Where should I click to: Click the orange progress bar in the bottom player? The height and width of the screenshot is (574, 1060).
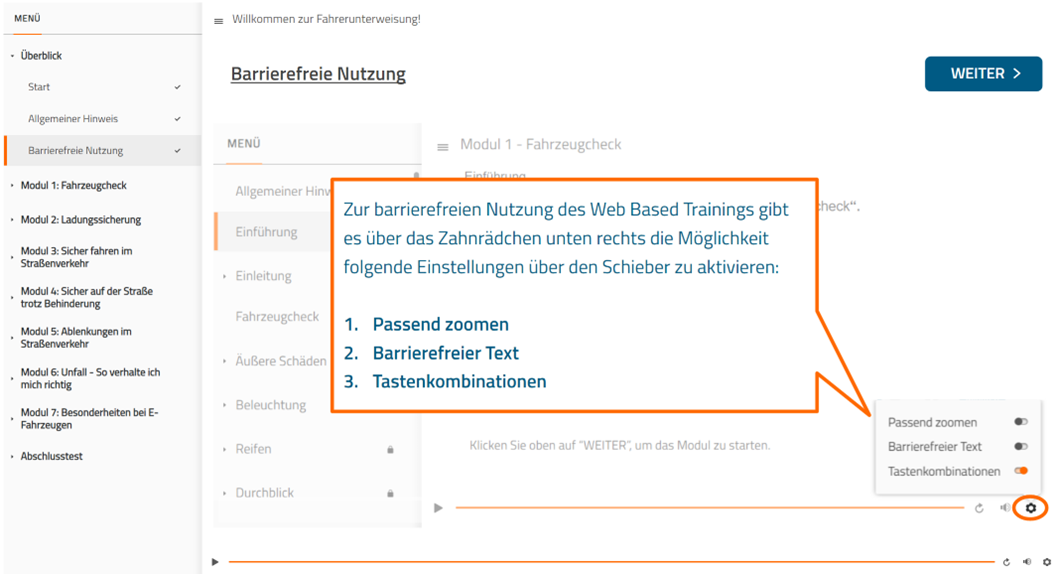pos(610,562)
